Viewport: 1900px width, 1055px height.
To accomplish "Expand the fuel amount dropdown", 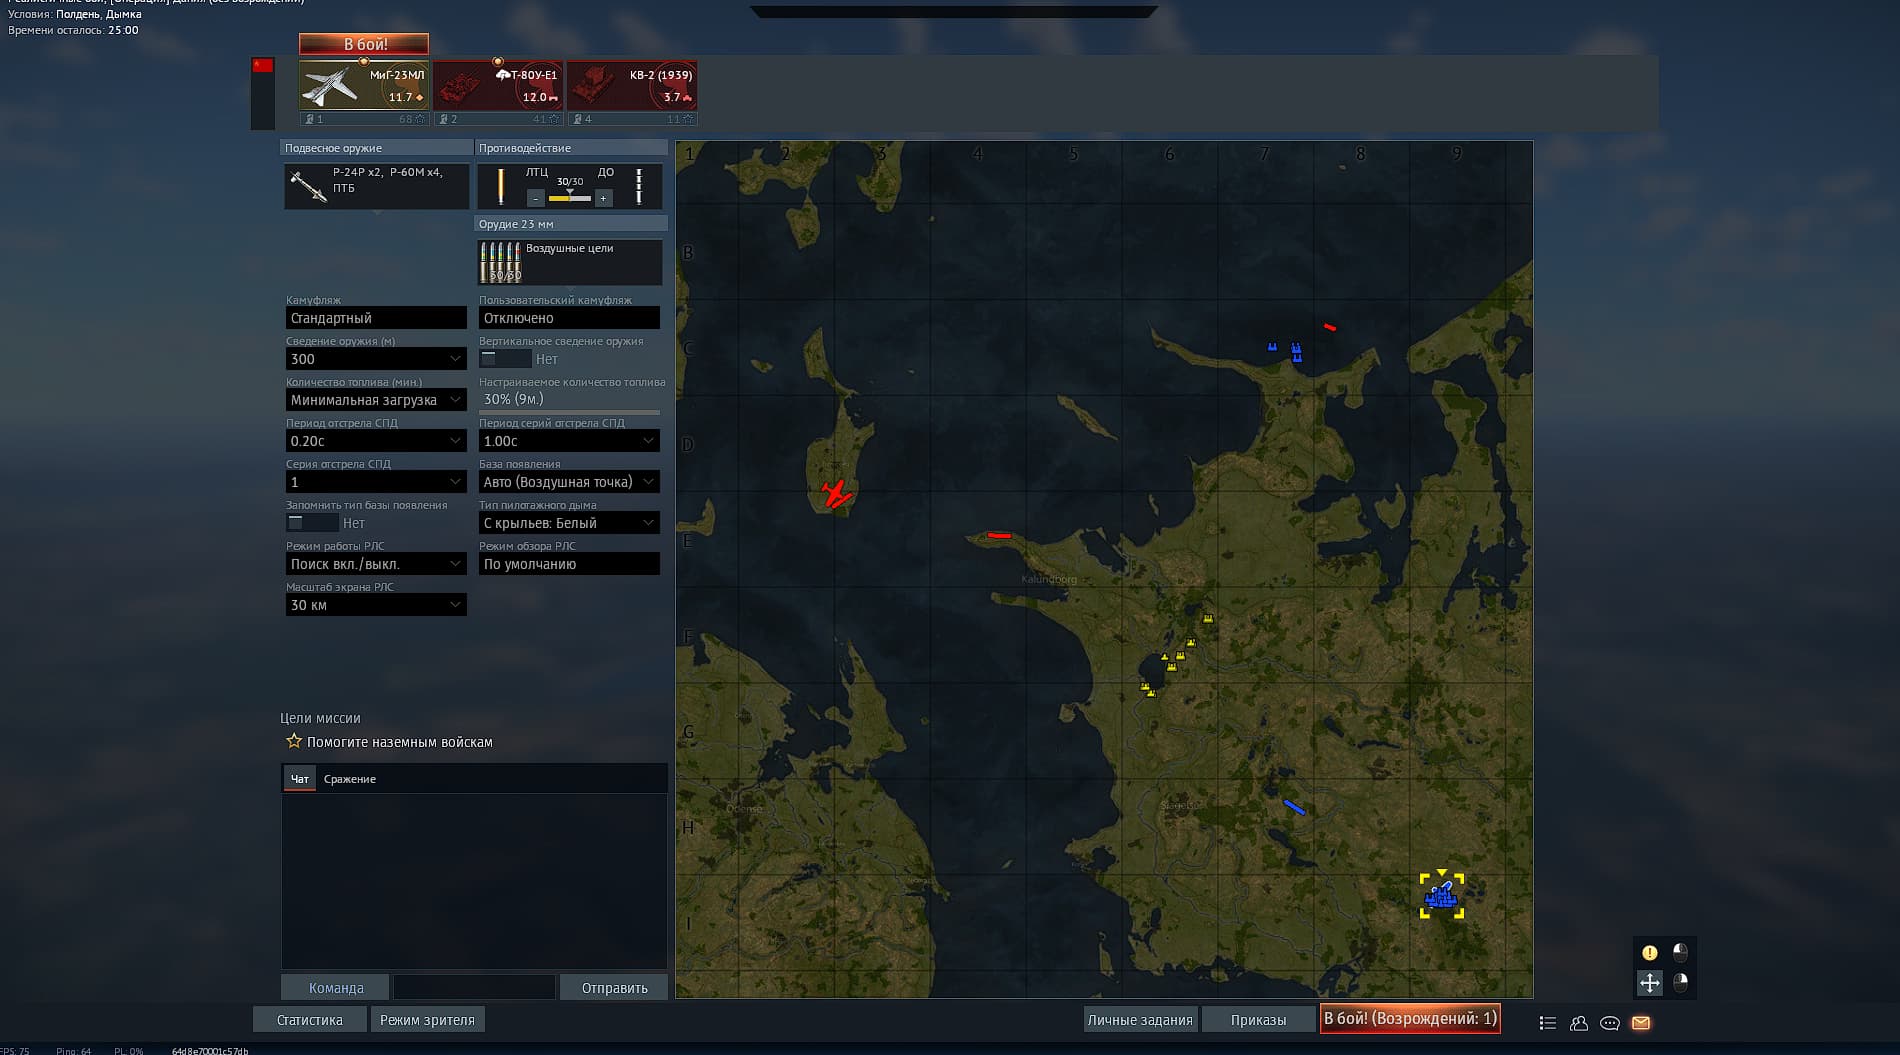I will coord(375,400).
